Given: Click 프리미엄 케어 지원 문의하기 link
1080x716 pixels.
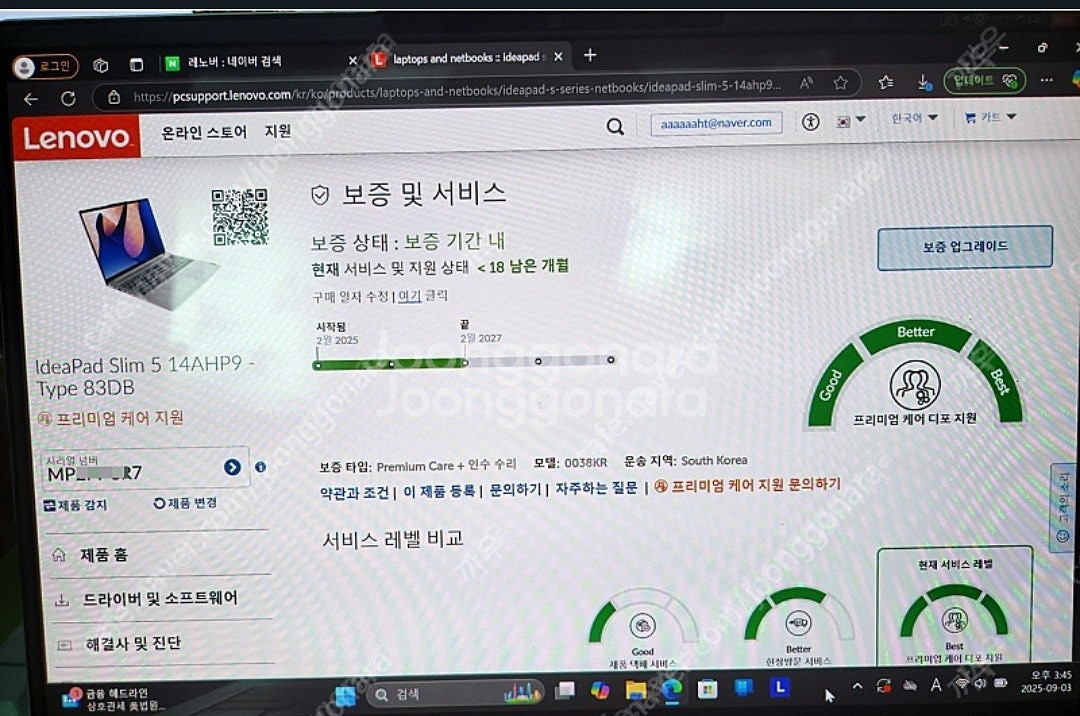Looking at the screenshot, I should coord(747,485).
